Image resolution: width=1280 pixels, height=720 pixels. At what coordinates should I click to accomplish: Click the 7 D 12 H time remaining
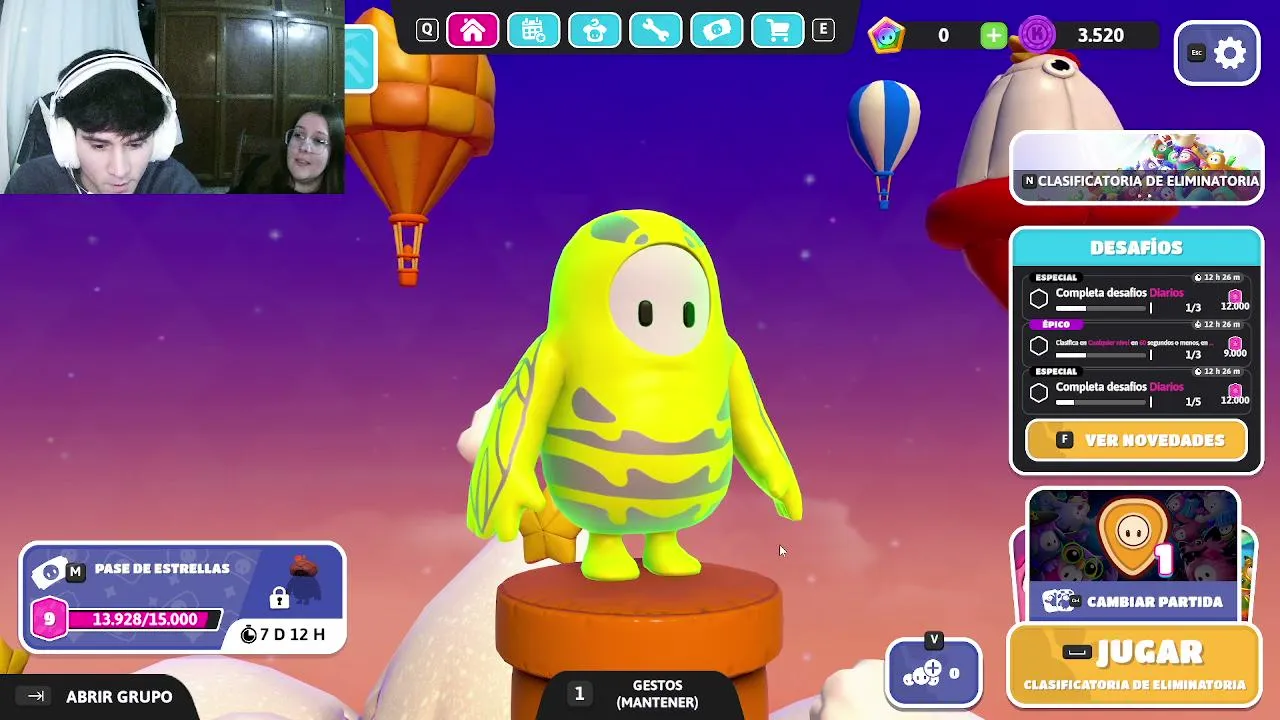tap(292, 634)
